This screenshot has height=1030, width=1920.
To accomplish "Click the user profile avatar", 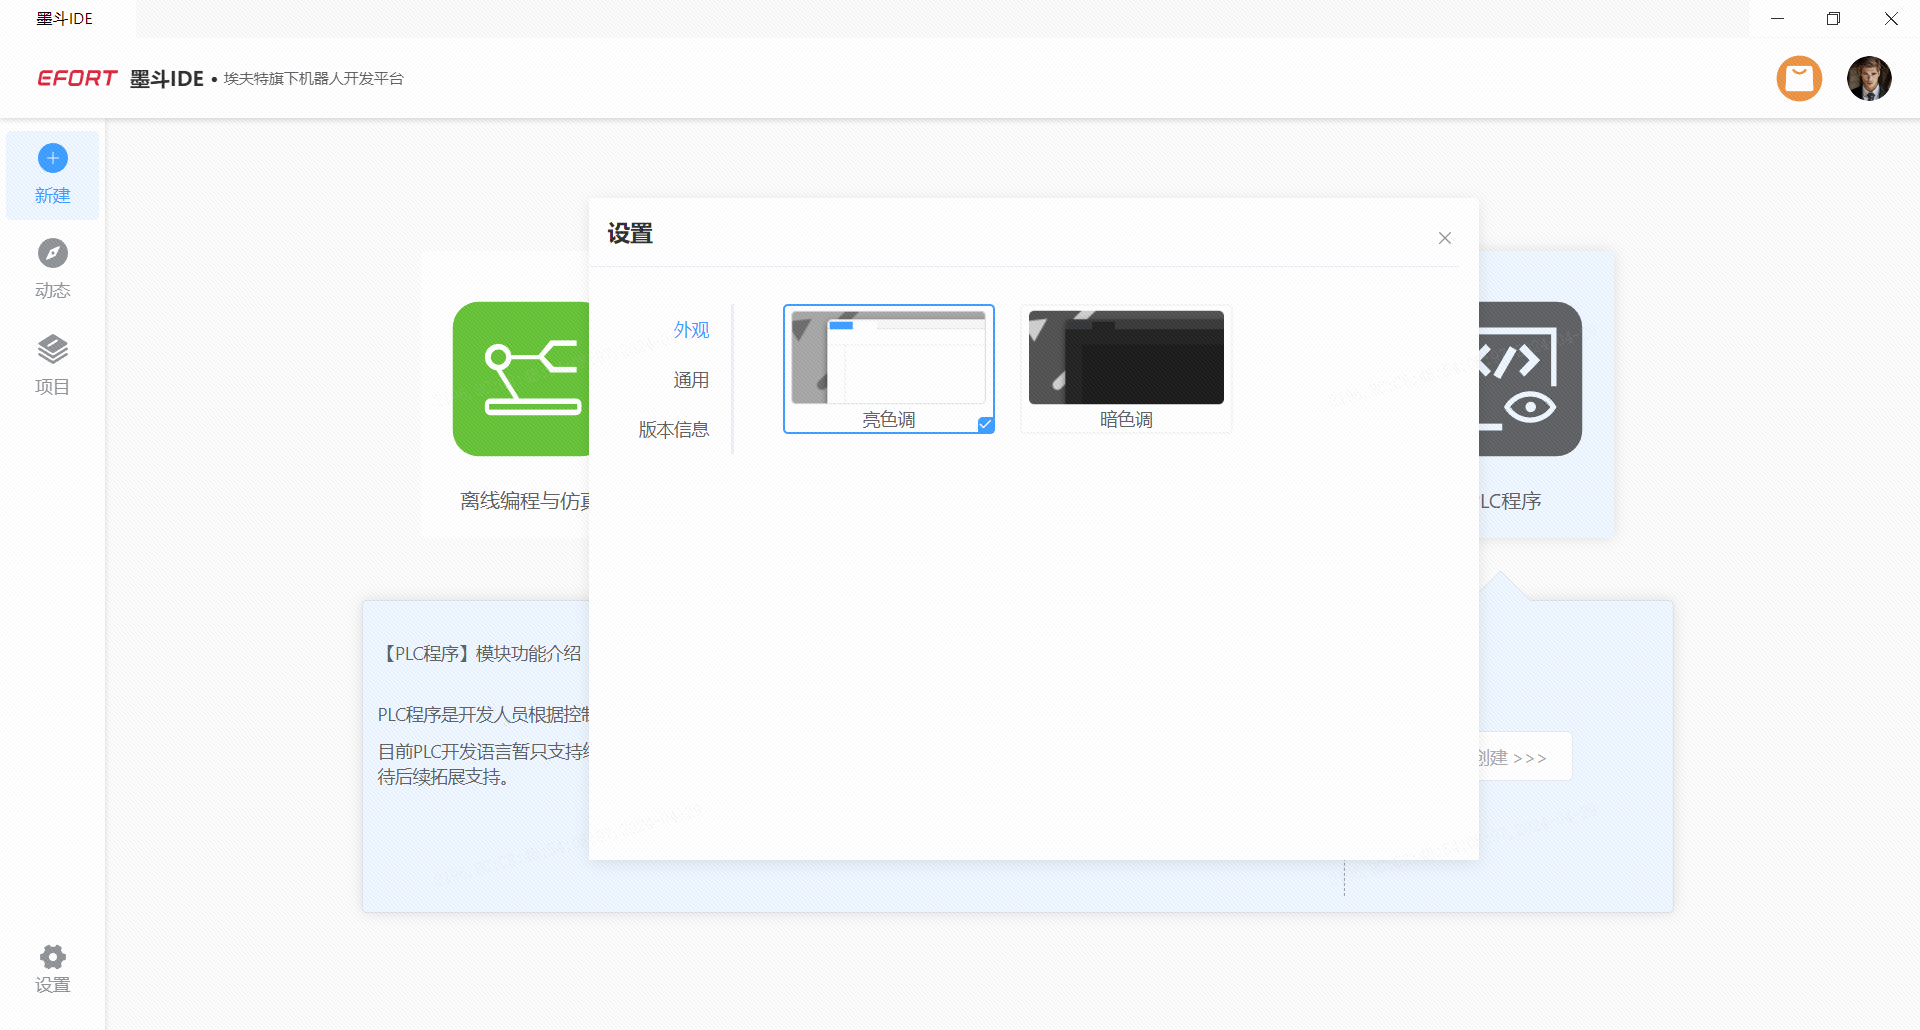I will tap(1868, 78).
